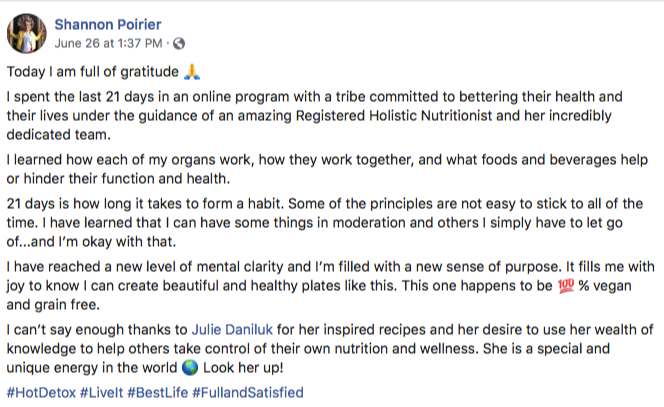This screenshot has width=664, height=407.
Task: Click the public globe privacy icon
Action: [x=179, y=43]
